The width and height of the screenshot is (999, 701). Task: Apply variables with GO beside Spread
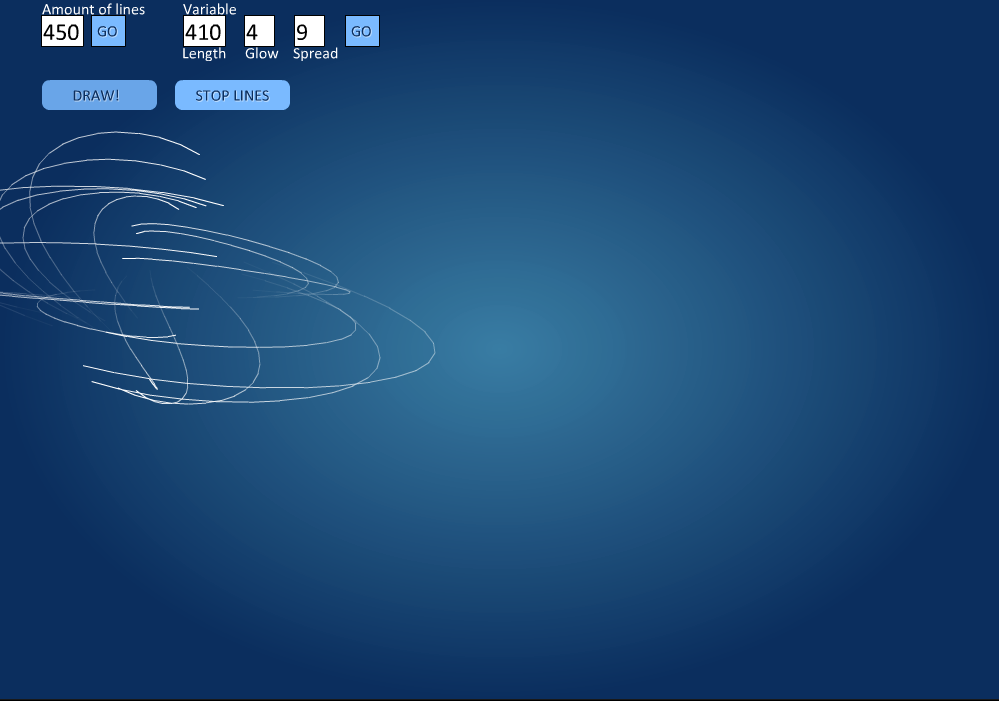[362, 31]
